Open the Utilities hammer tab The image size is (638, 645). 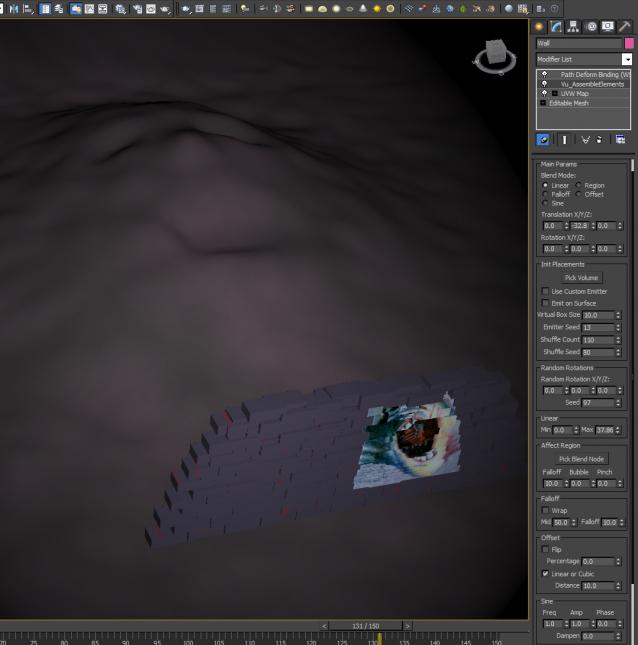pos(625,27)
